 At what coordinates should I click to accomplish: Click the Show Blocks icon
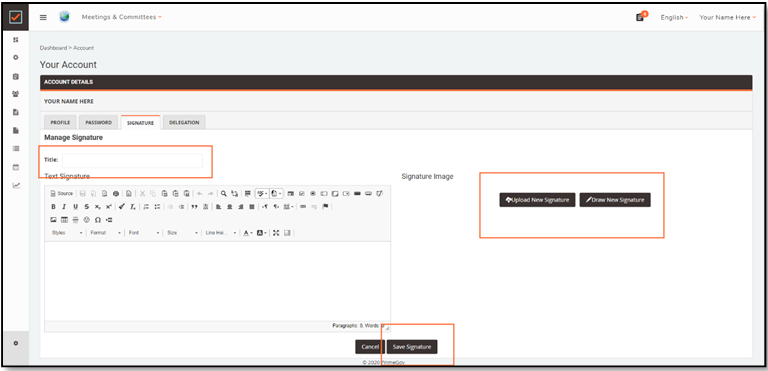coord(288,233)
